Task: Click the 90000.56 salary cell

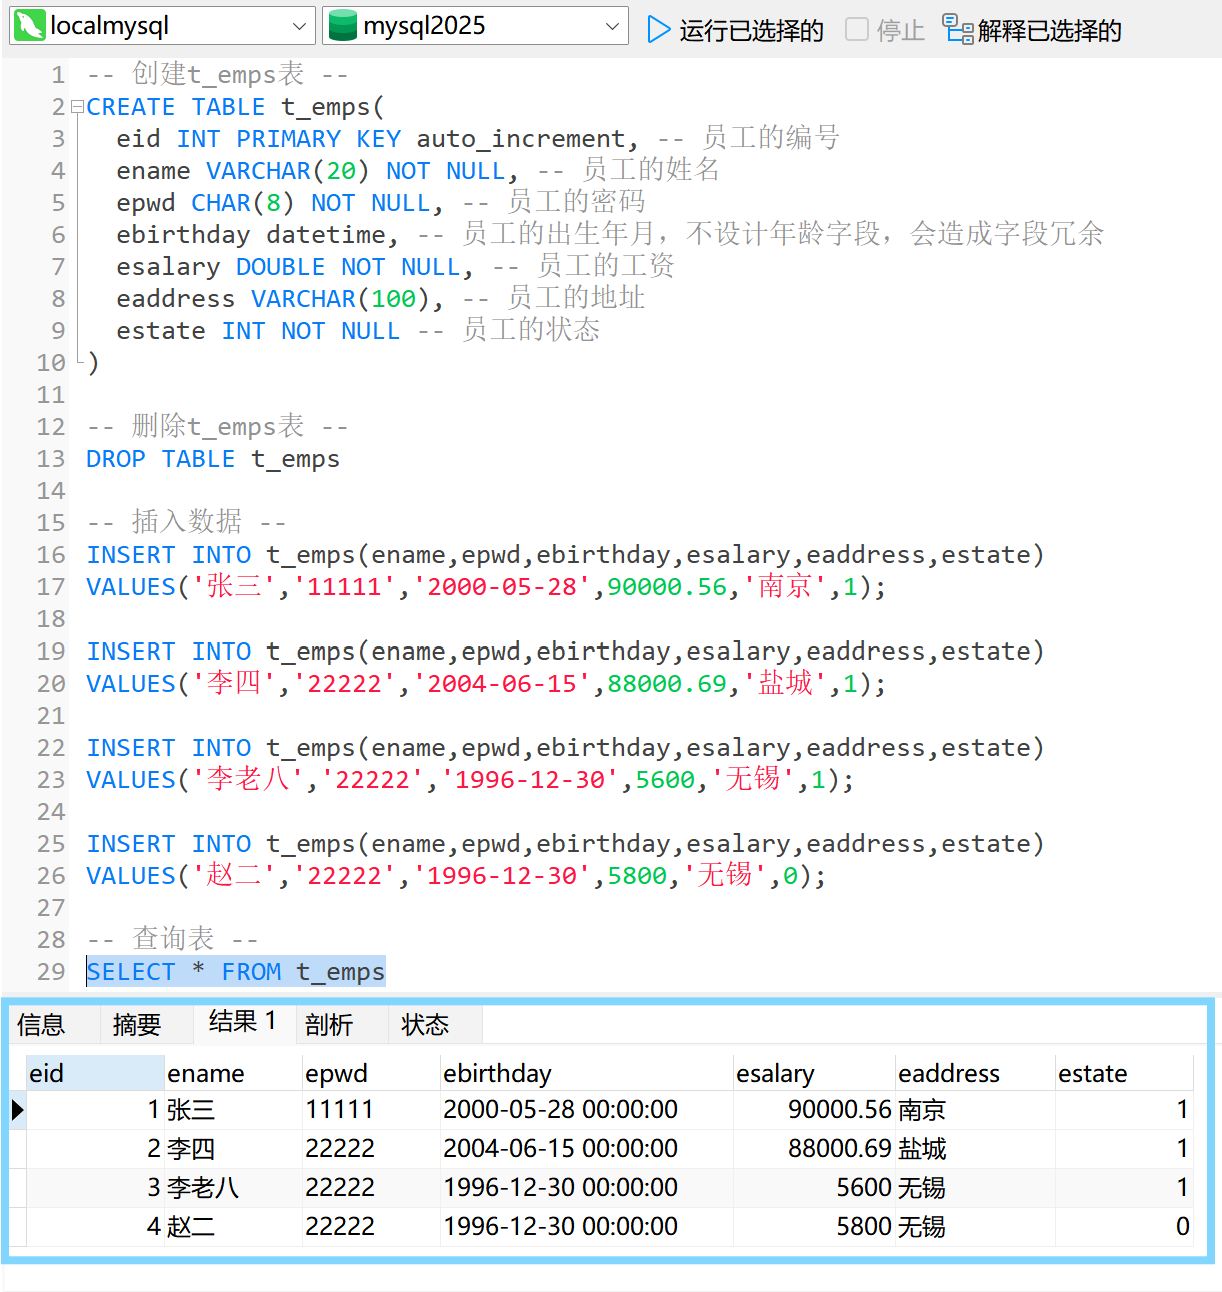Action: click(814, 1110)
